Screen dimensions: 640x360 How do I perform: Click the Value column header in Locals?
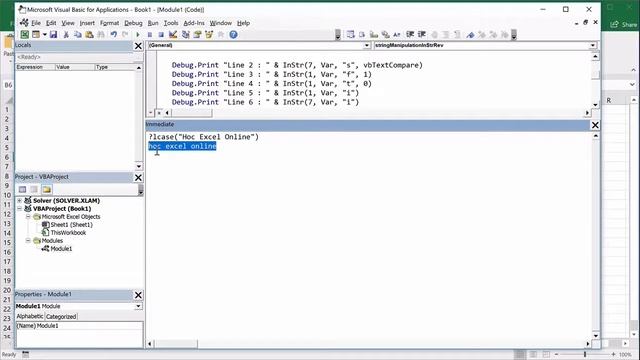point(75,67)
